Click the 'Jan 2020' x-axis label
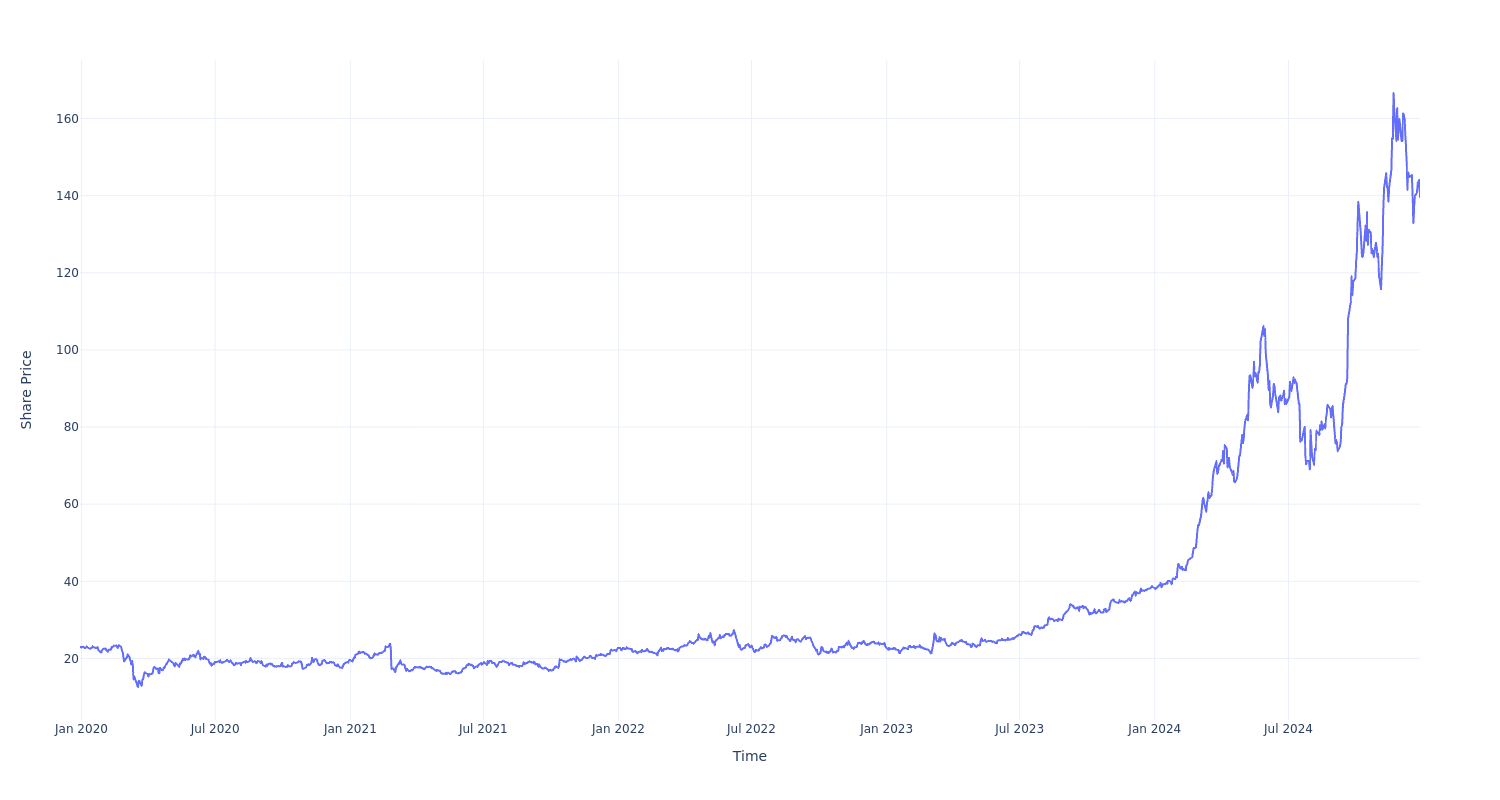The image size is (1500, 800). 81,729
